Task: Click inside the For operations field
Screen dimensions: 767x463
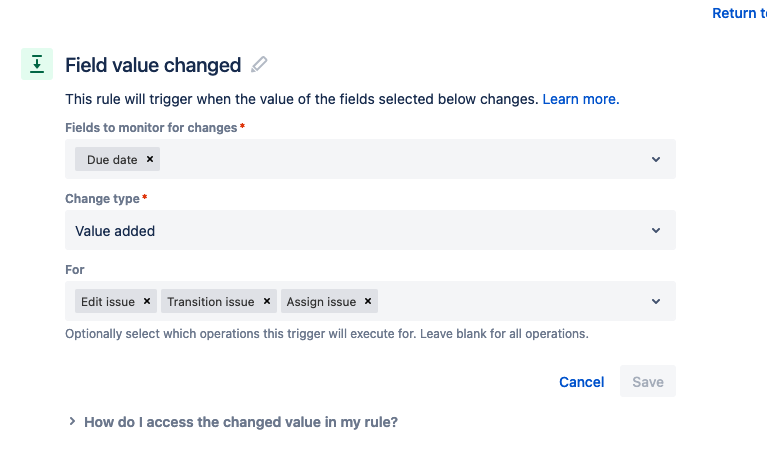Action: pos(510,301)
